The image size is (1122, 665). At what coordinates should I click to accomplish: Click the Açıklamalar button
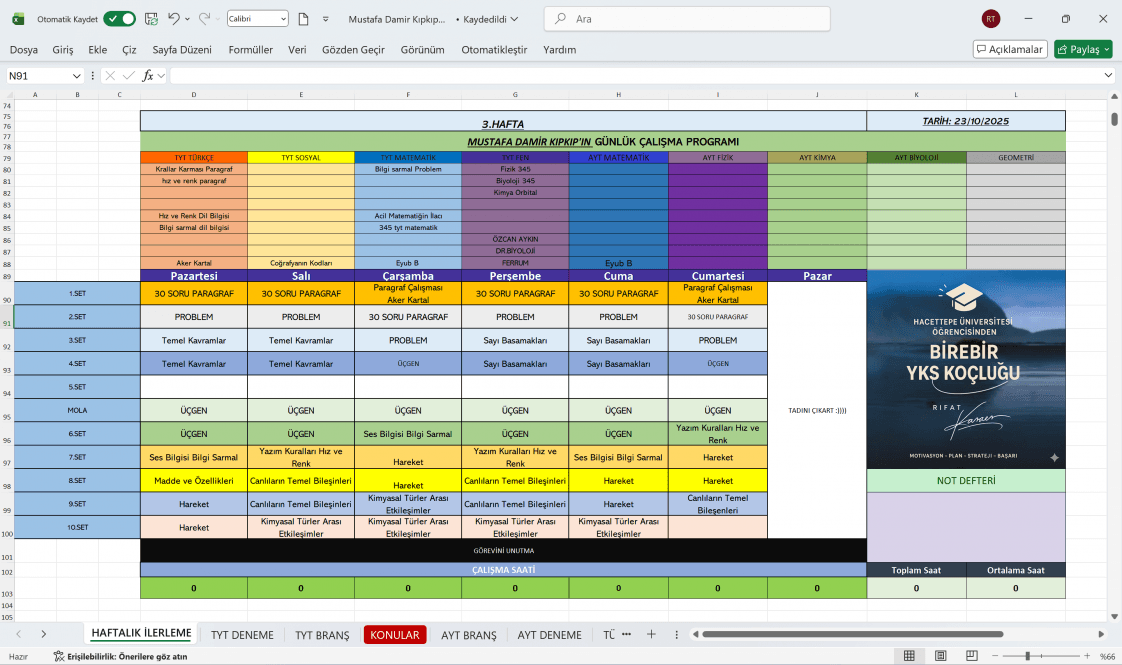click(x=1010, y=49)
